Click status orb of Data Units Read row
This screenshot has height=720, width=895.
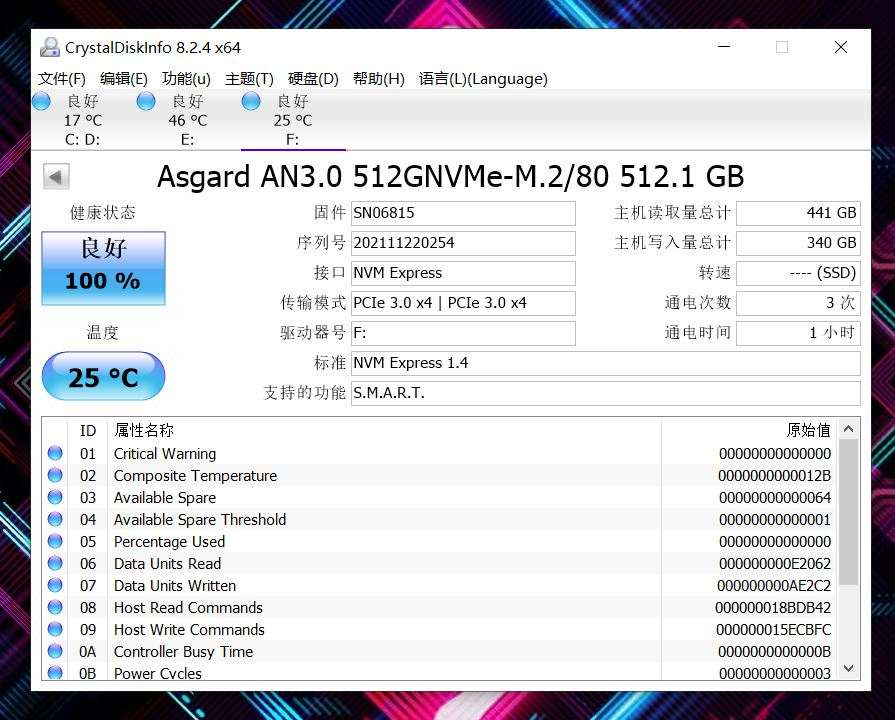pos(55,564)
